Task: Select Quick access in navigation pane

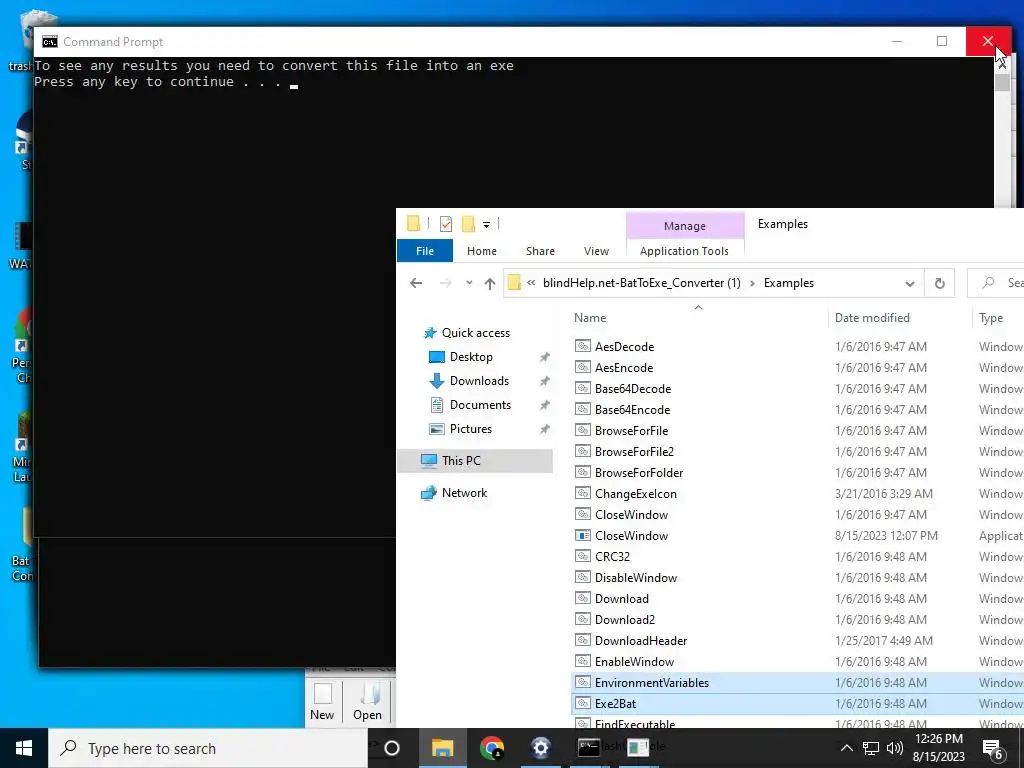Action: point(475,332)
